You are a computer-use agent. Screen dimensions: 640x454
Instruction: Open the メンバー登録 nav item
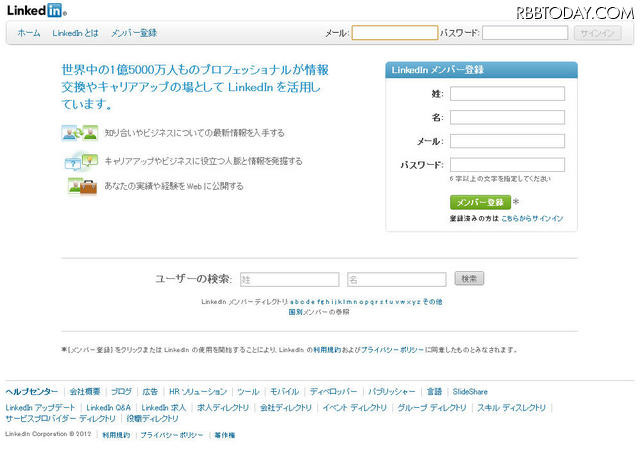coord(134,33)
